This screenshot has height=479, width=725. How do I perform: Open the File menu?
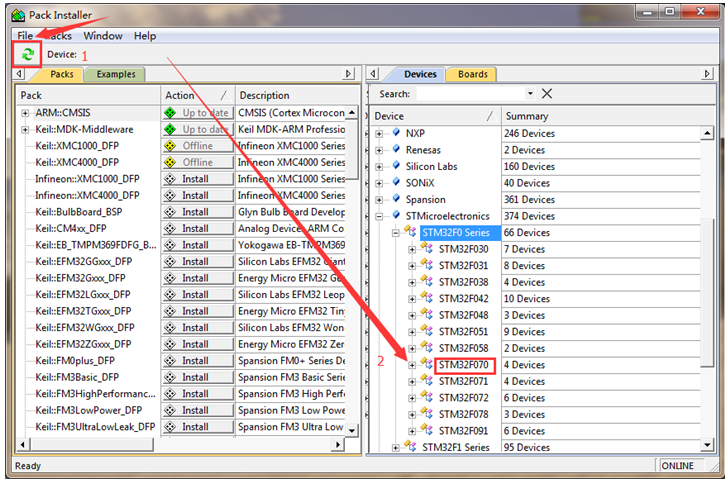point(25,36)
